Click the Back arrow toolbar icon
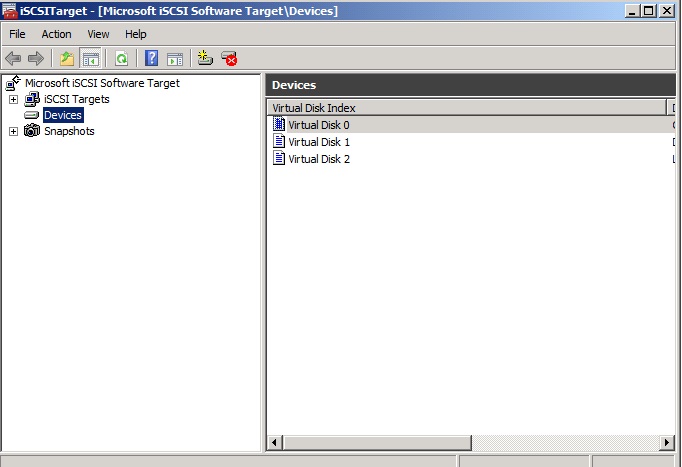The image size is (682, 467). pyautogui.click(x=13, y=58)
